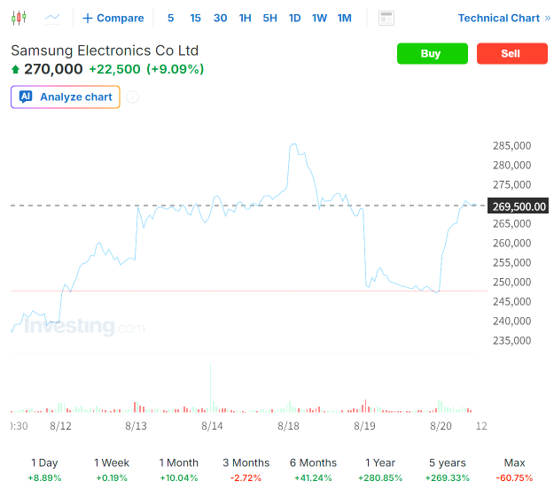The height and width of the screenshot is (489, 554).
Task: Click the 8/12 date axis label
Action: click(60, 426)
